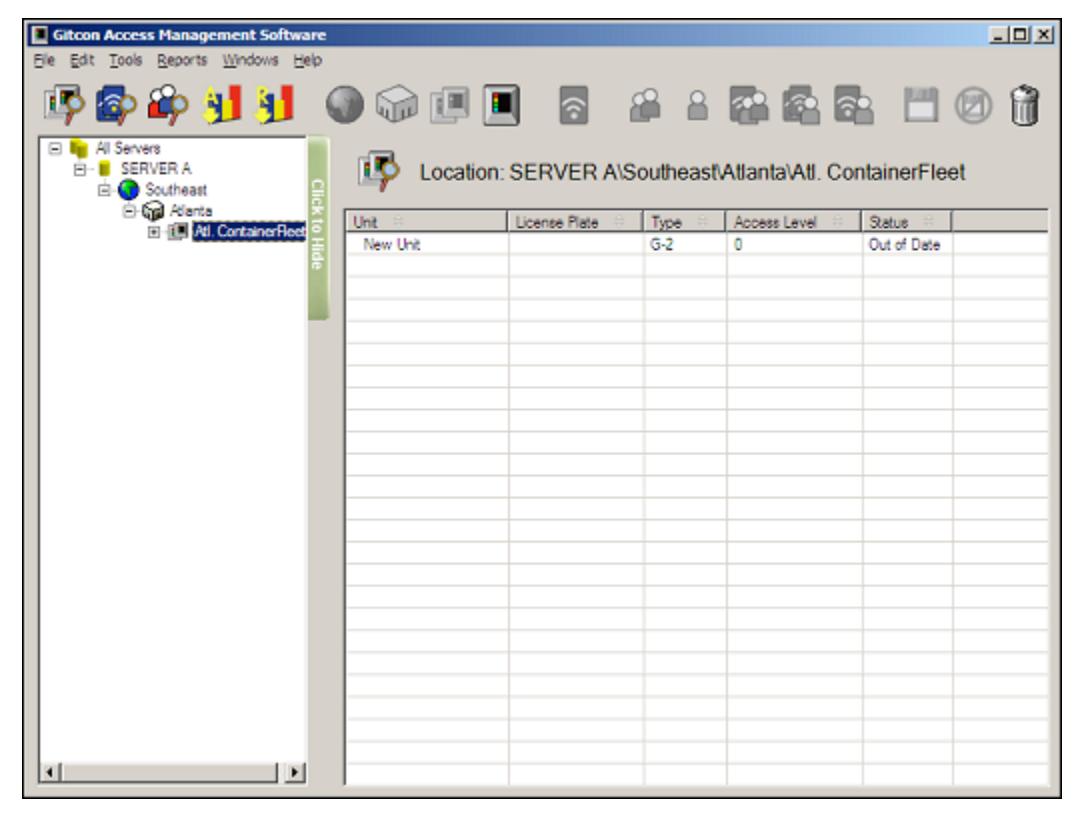Sort by the Unit column header
Viewport: 1074px width, 816px height.
426,222
